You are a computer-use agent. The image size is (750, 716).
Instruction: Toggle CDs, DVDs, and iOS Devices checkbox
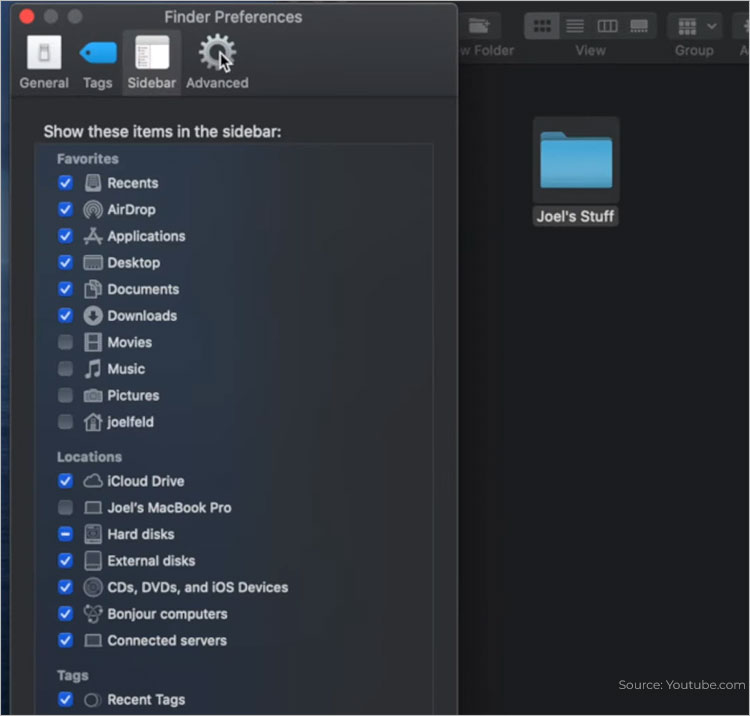click(66, 587)
